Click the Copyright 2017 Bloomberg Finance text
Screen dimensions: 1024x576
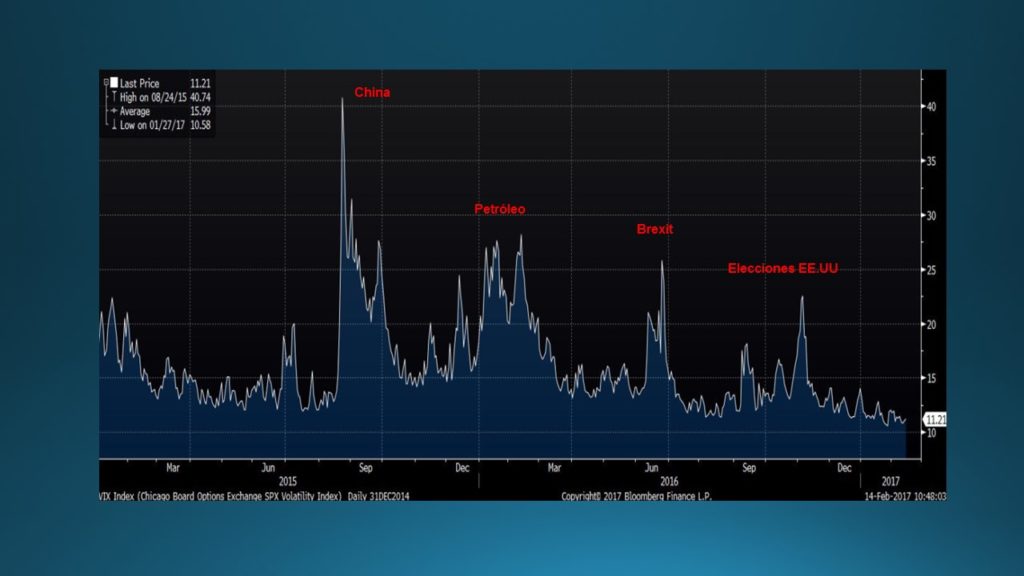click(x=636, y=496)
